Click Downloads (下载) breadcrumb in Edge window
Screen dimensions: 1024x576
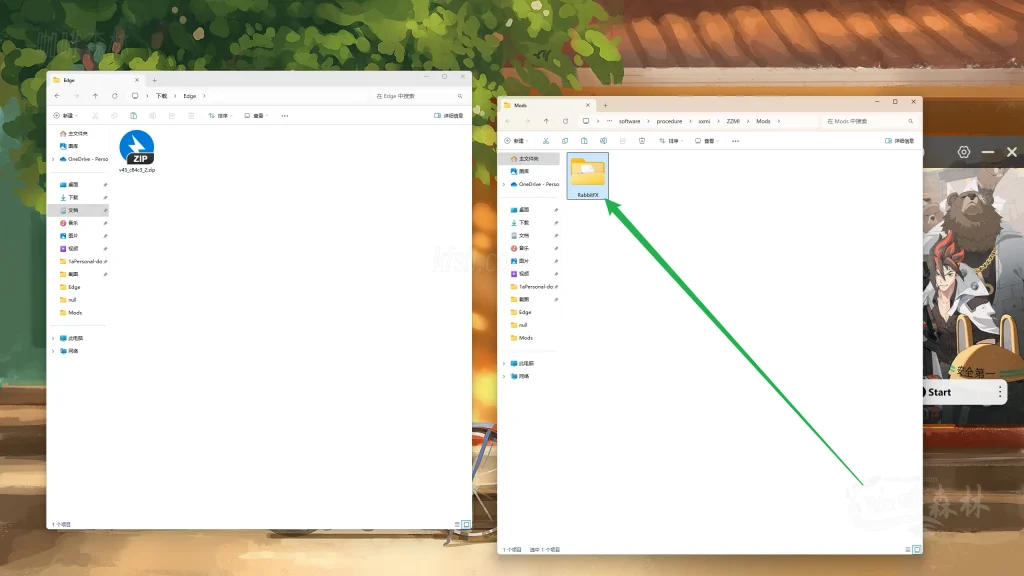[x=161, y=96]
